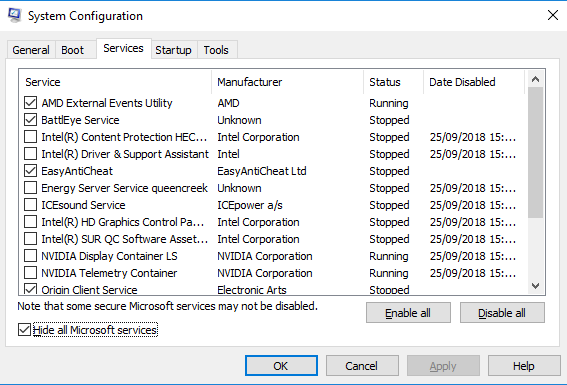Click the services list scroll up arrow
Viewport: 567px width, 385px height.
click(536, 79)
